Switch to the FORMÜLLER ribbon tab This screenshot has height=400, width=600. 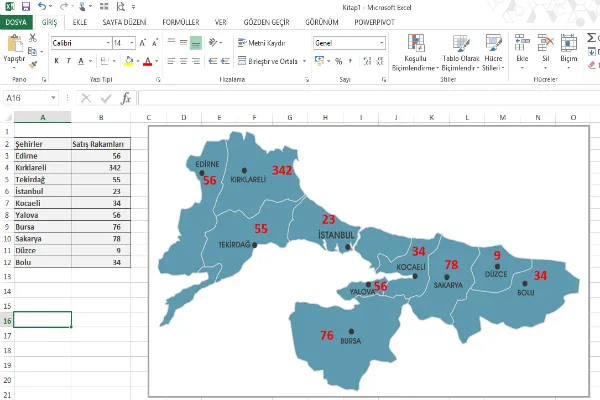click(180, 21)
